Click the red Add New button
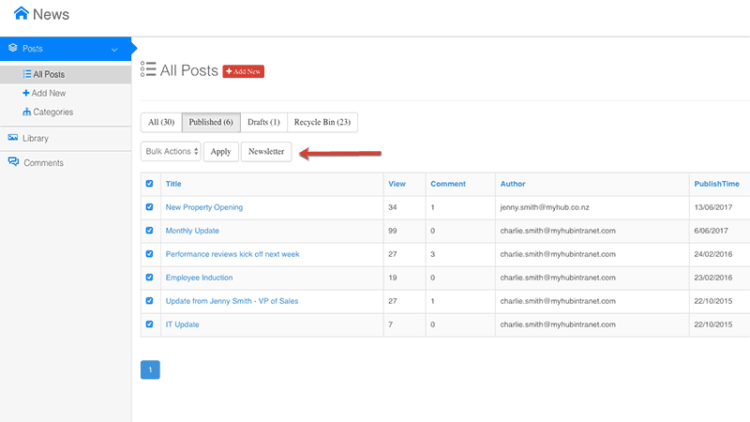Screen dimensions: 750x422 point(243,71)
